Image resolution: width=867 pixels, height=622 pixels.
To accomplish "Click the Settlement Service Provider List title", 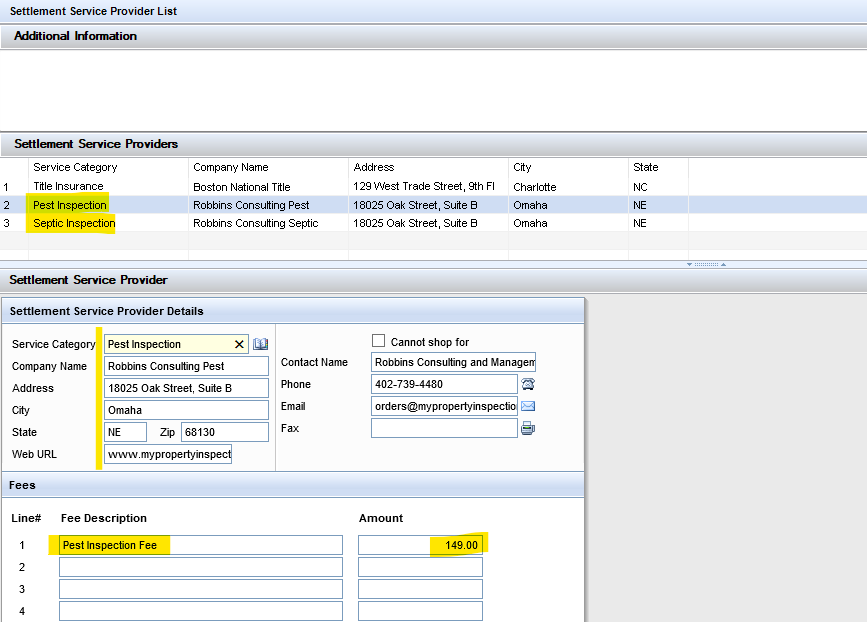I will coord(93,11).
